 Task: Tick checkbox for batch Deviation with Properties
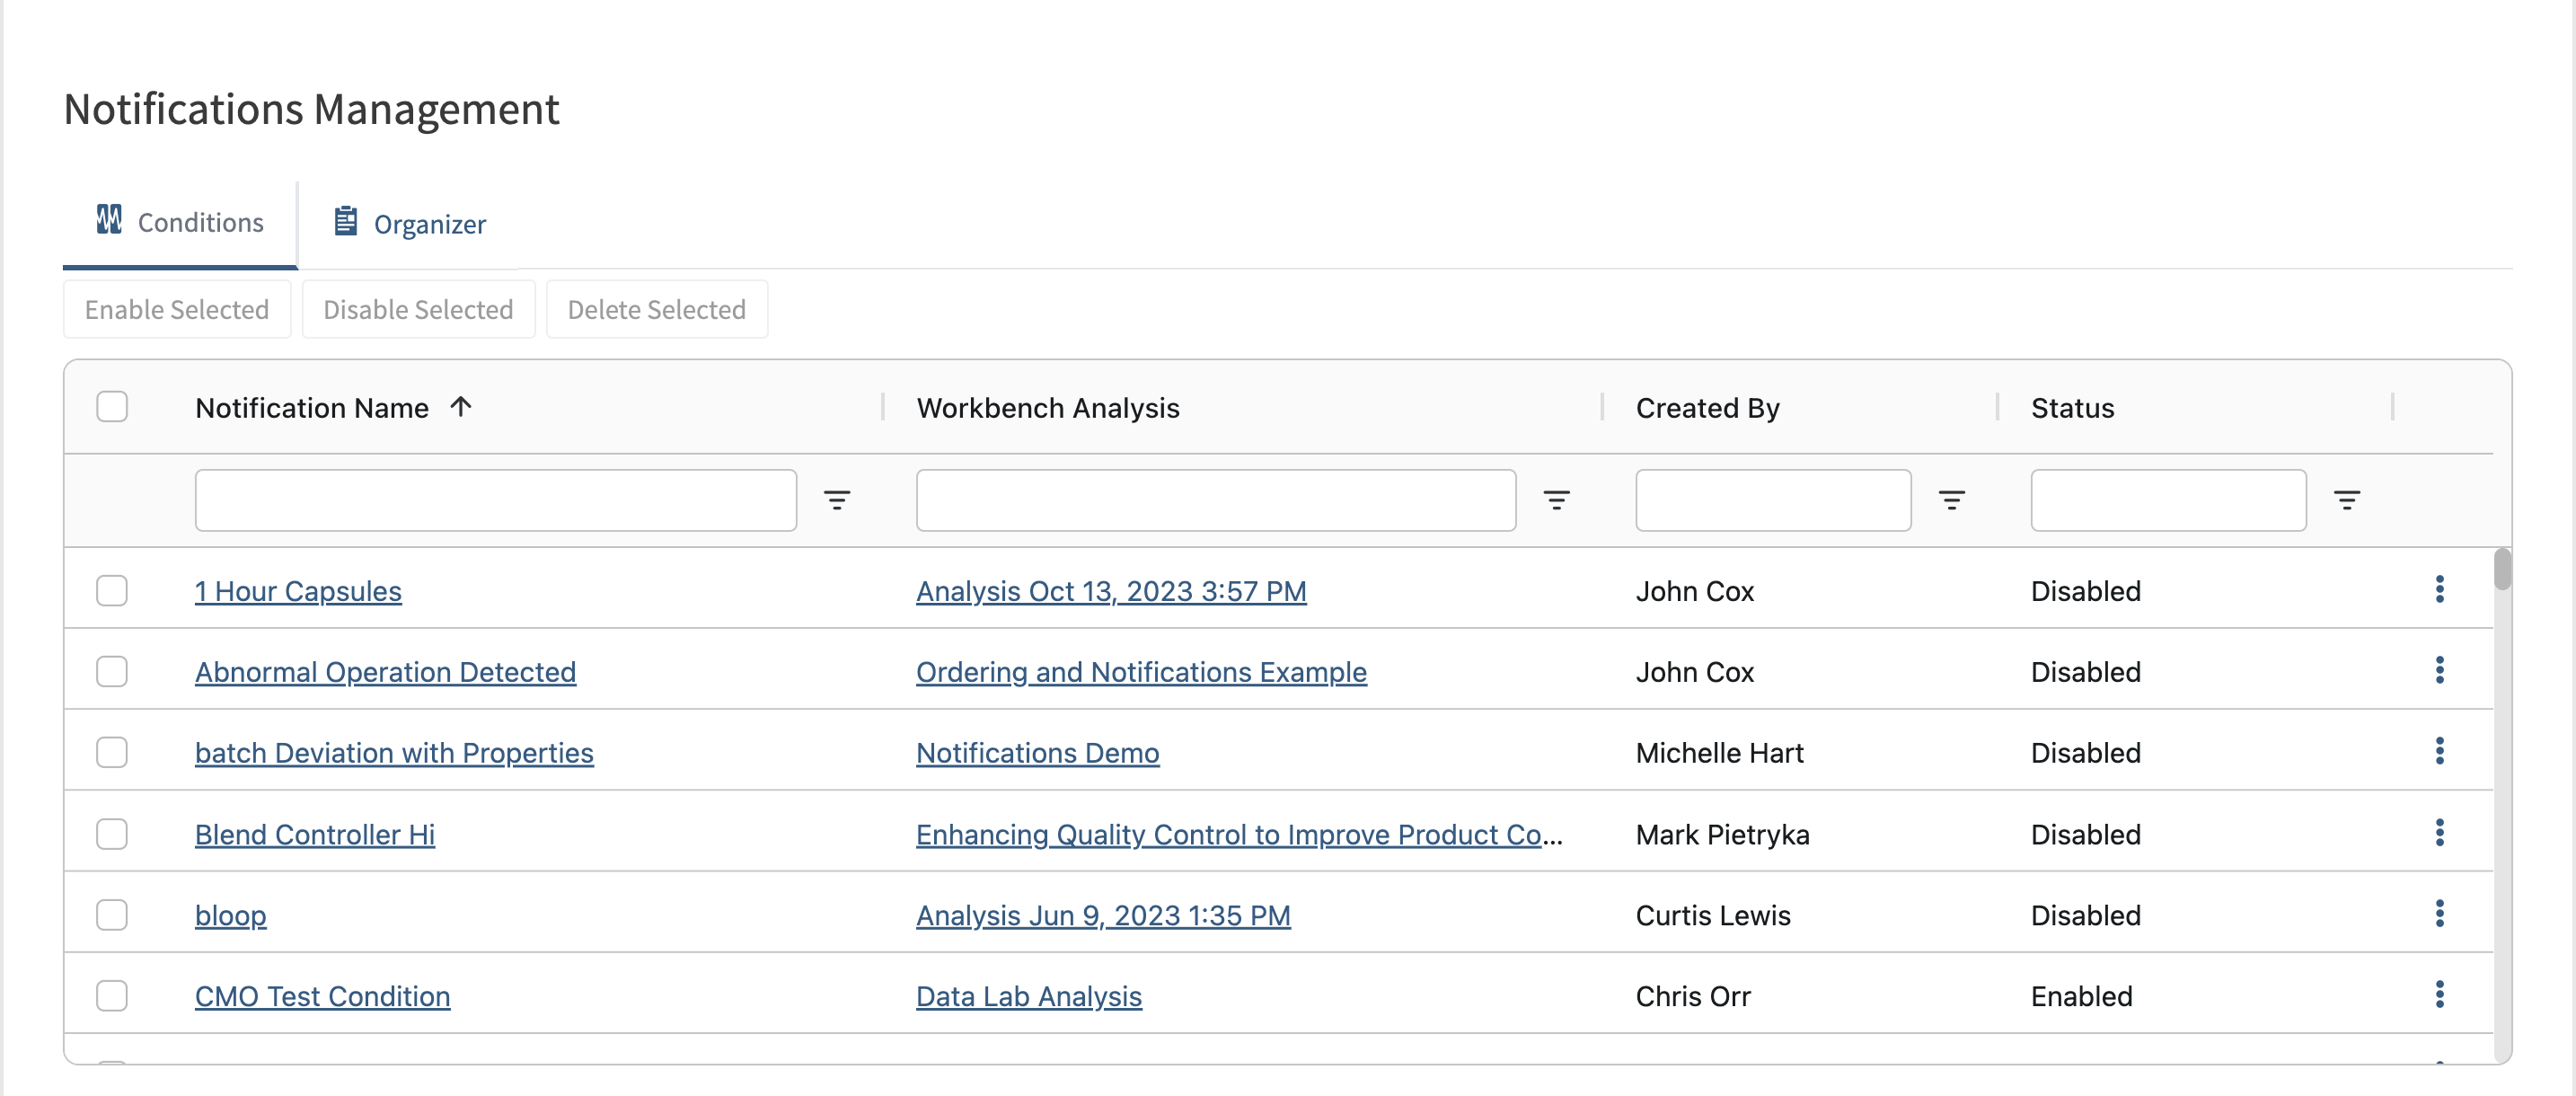coord(112,752)
